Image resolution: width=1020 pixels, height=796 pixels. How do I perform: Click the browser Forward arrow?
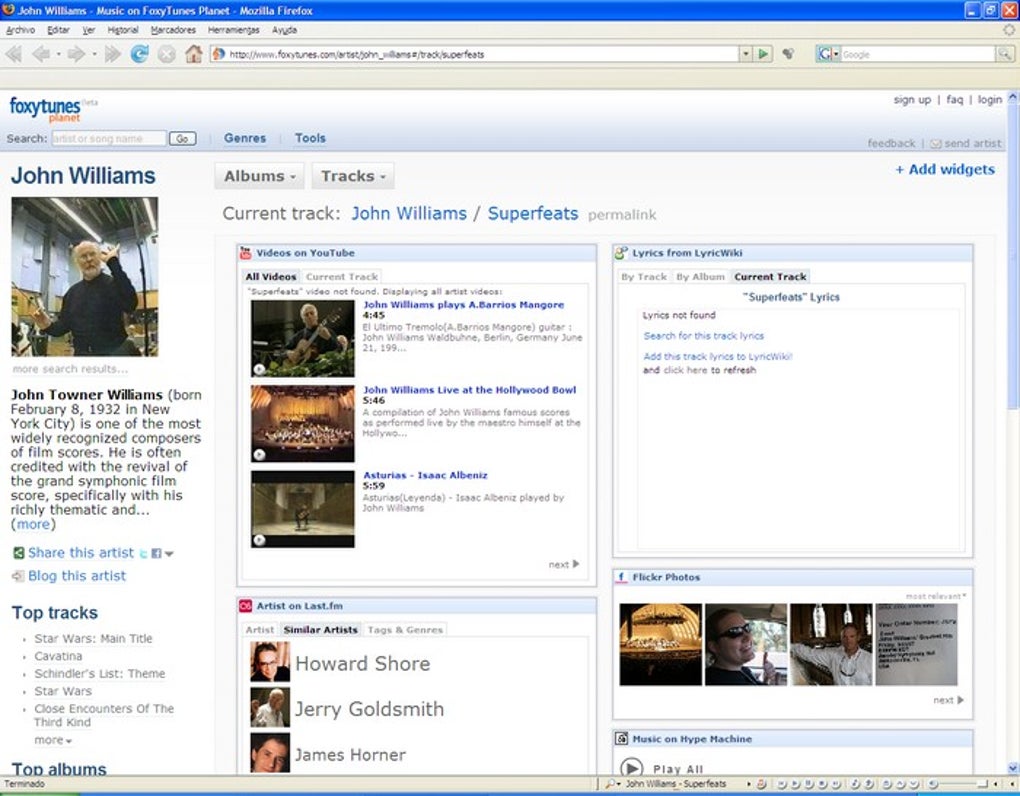point(76,54)
